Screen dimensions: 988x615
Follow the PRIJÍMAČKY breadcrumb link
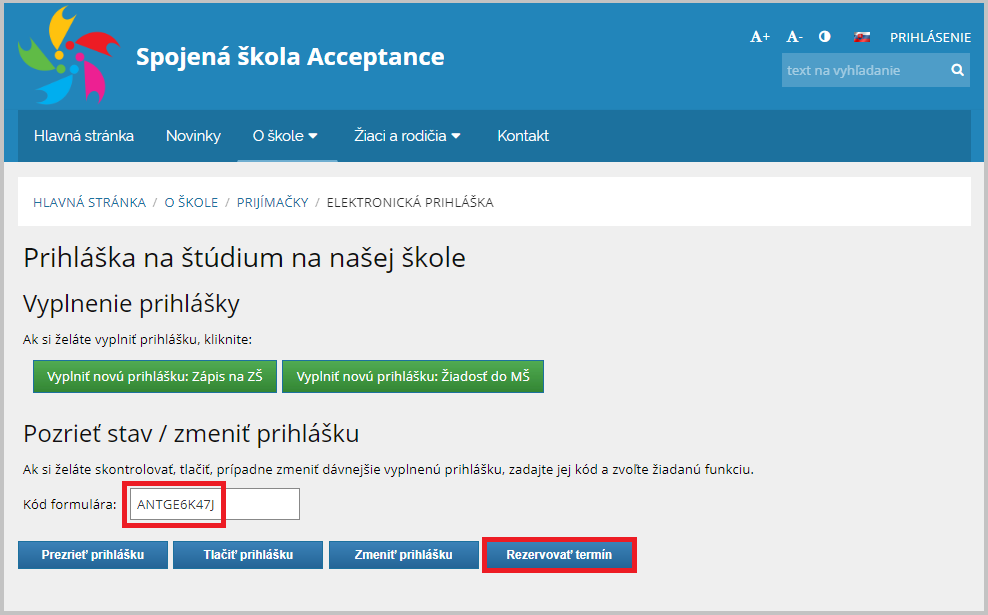point(272,202)
